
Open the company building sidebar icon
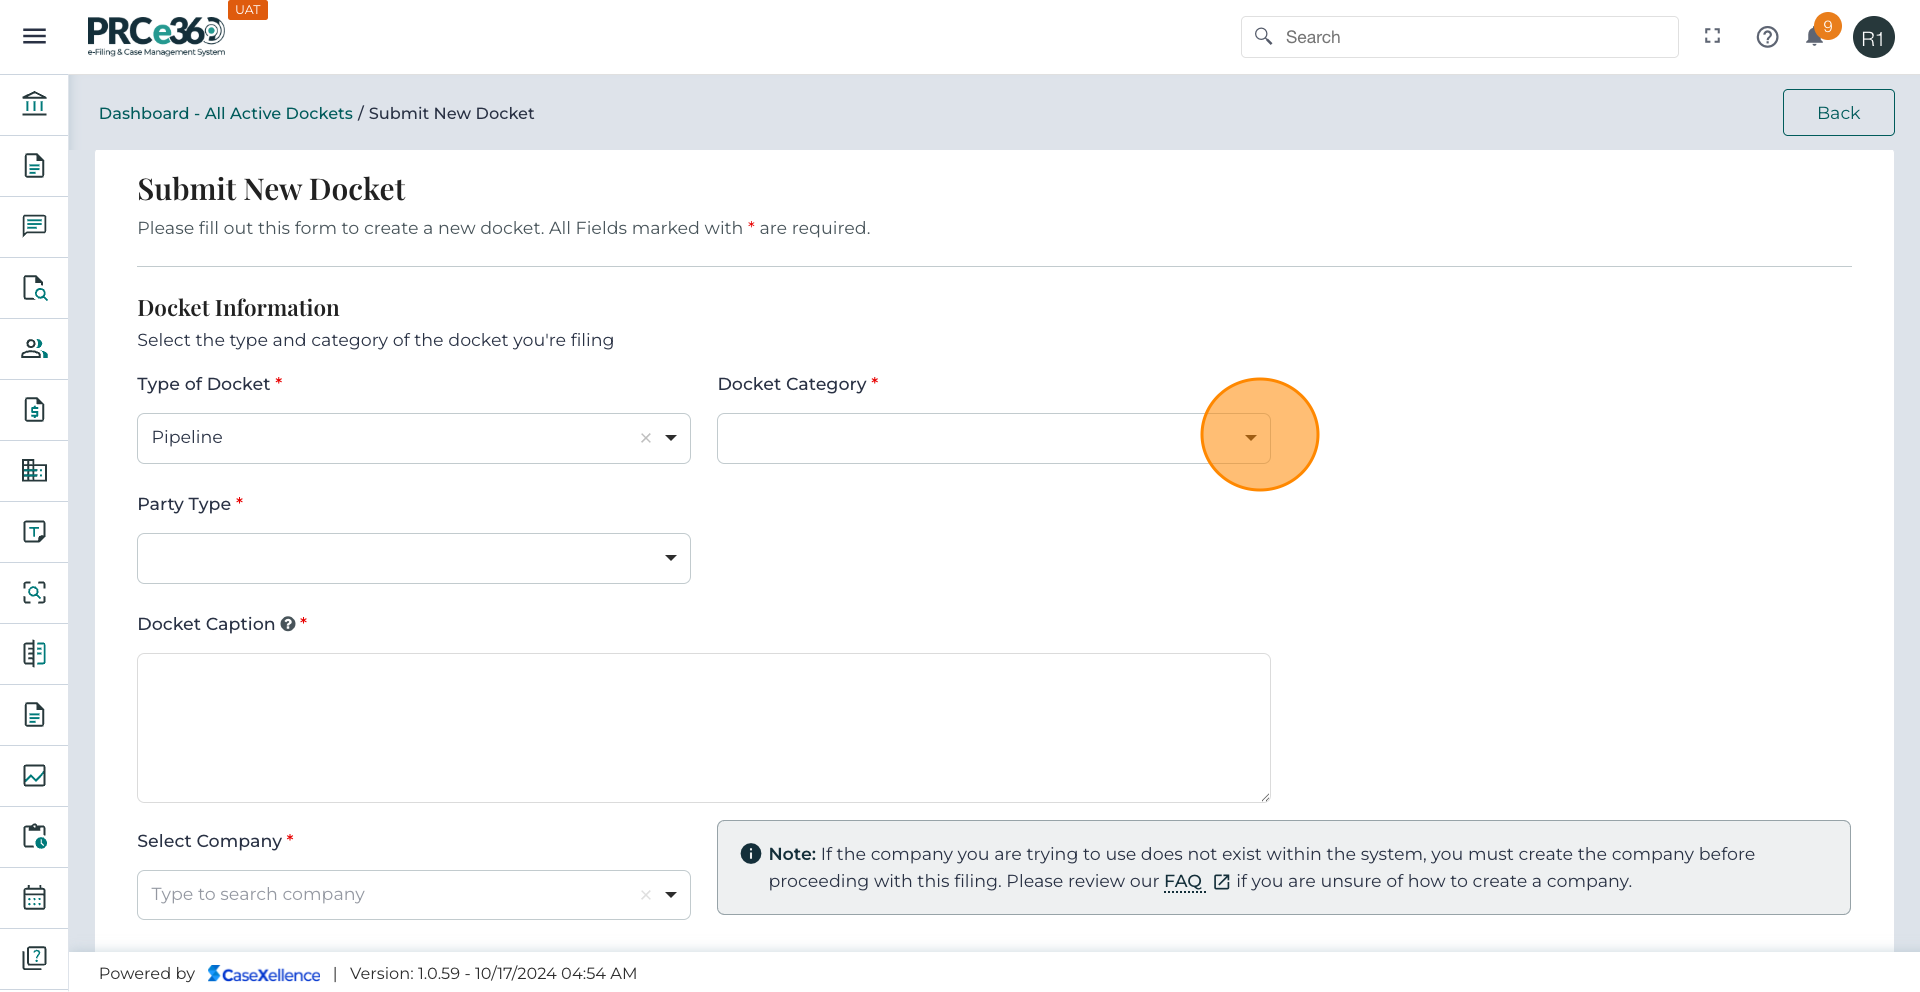click(34, 471)
